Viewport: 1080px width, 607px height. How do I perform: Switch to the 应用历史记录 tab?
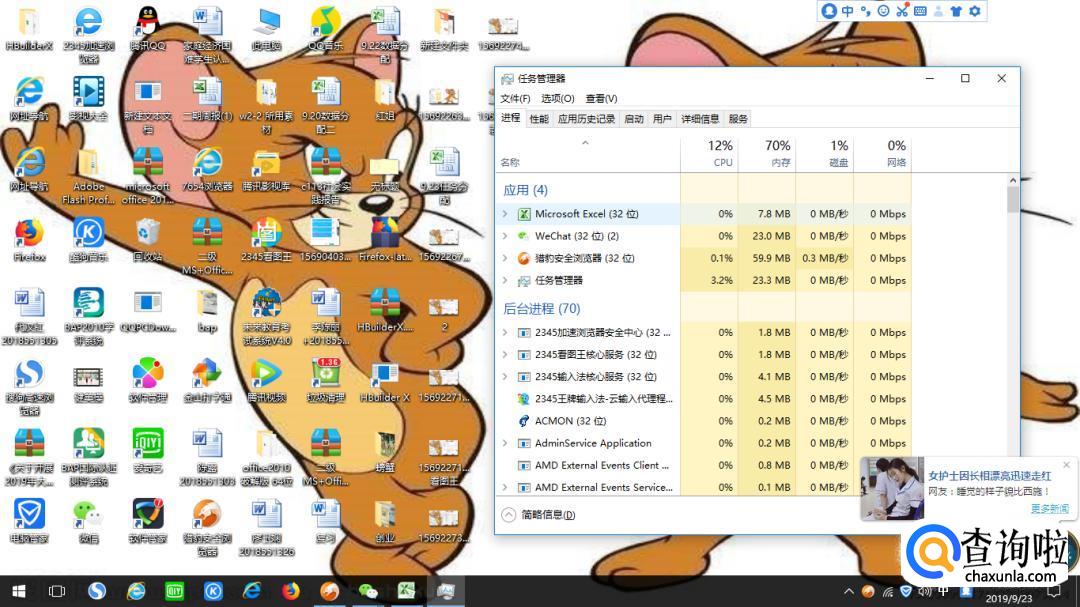(586, 119)
